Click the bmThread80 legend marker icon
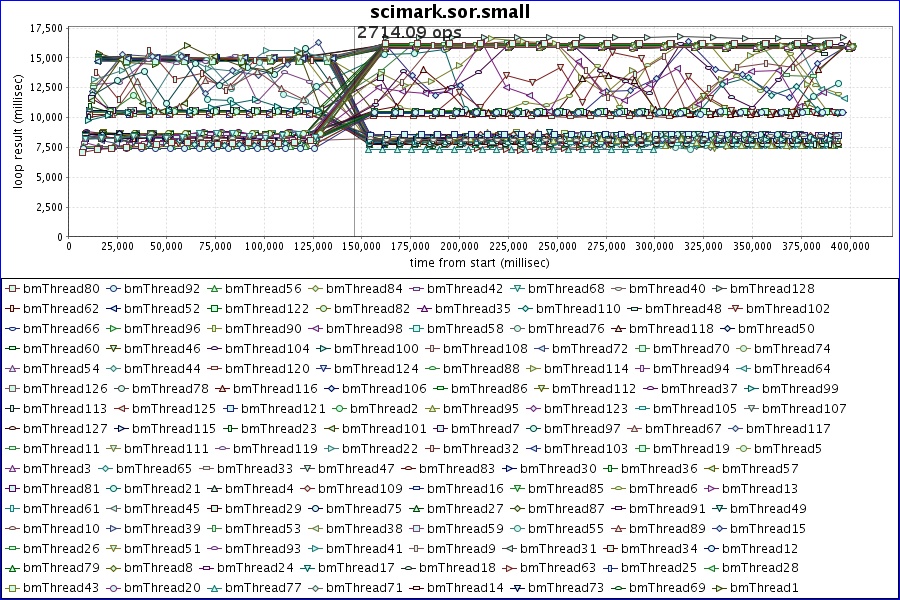The width and height of the screenshot is (900, 600). [x=13, y=289]
